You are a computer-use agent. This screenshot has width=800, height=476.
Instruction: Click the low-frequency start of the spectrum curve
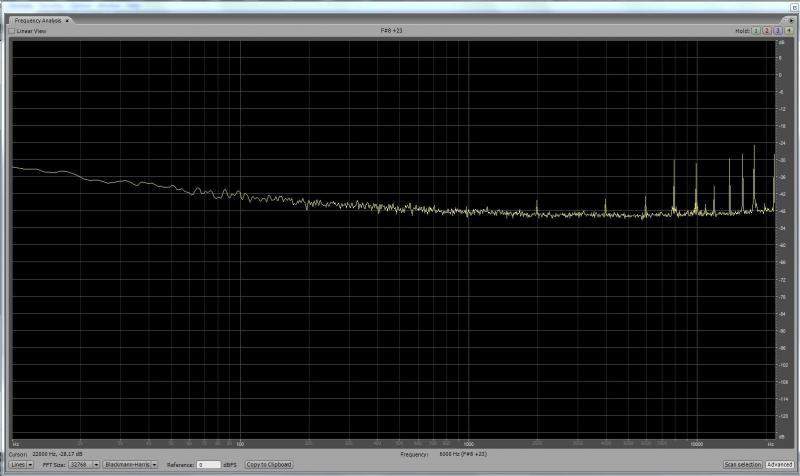click(13, 167)
